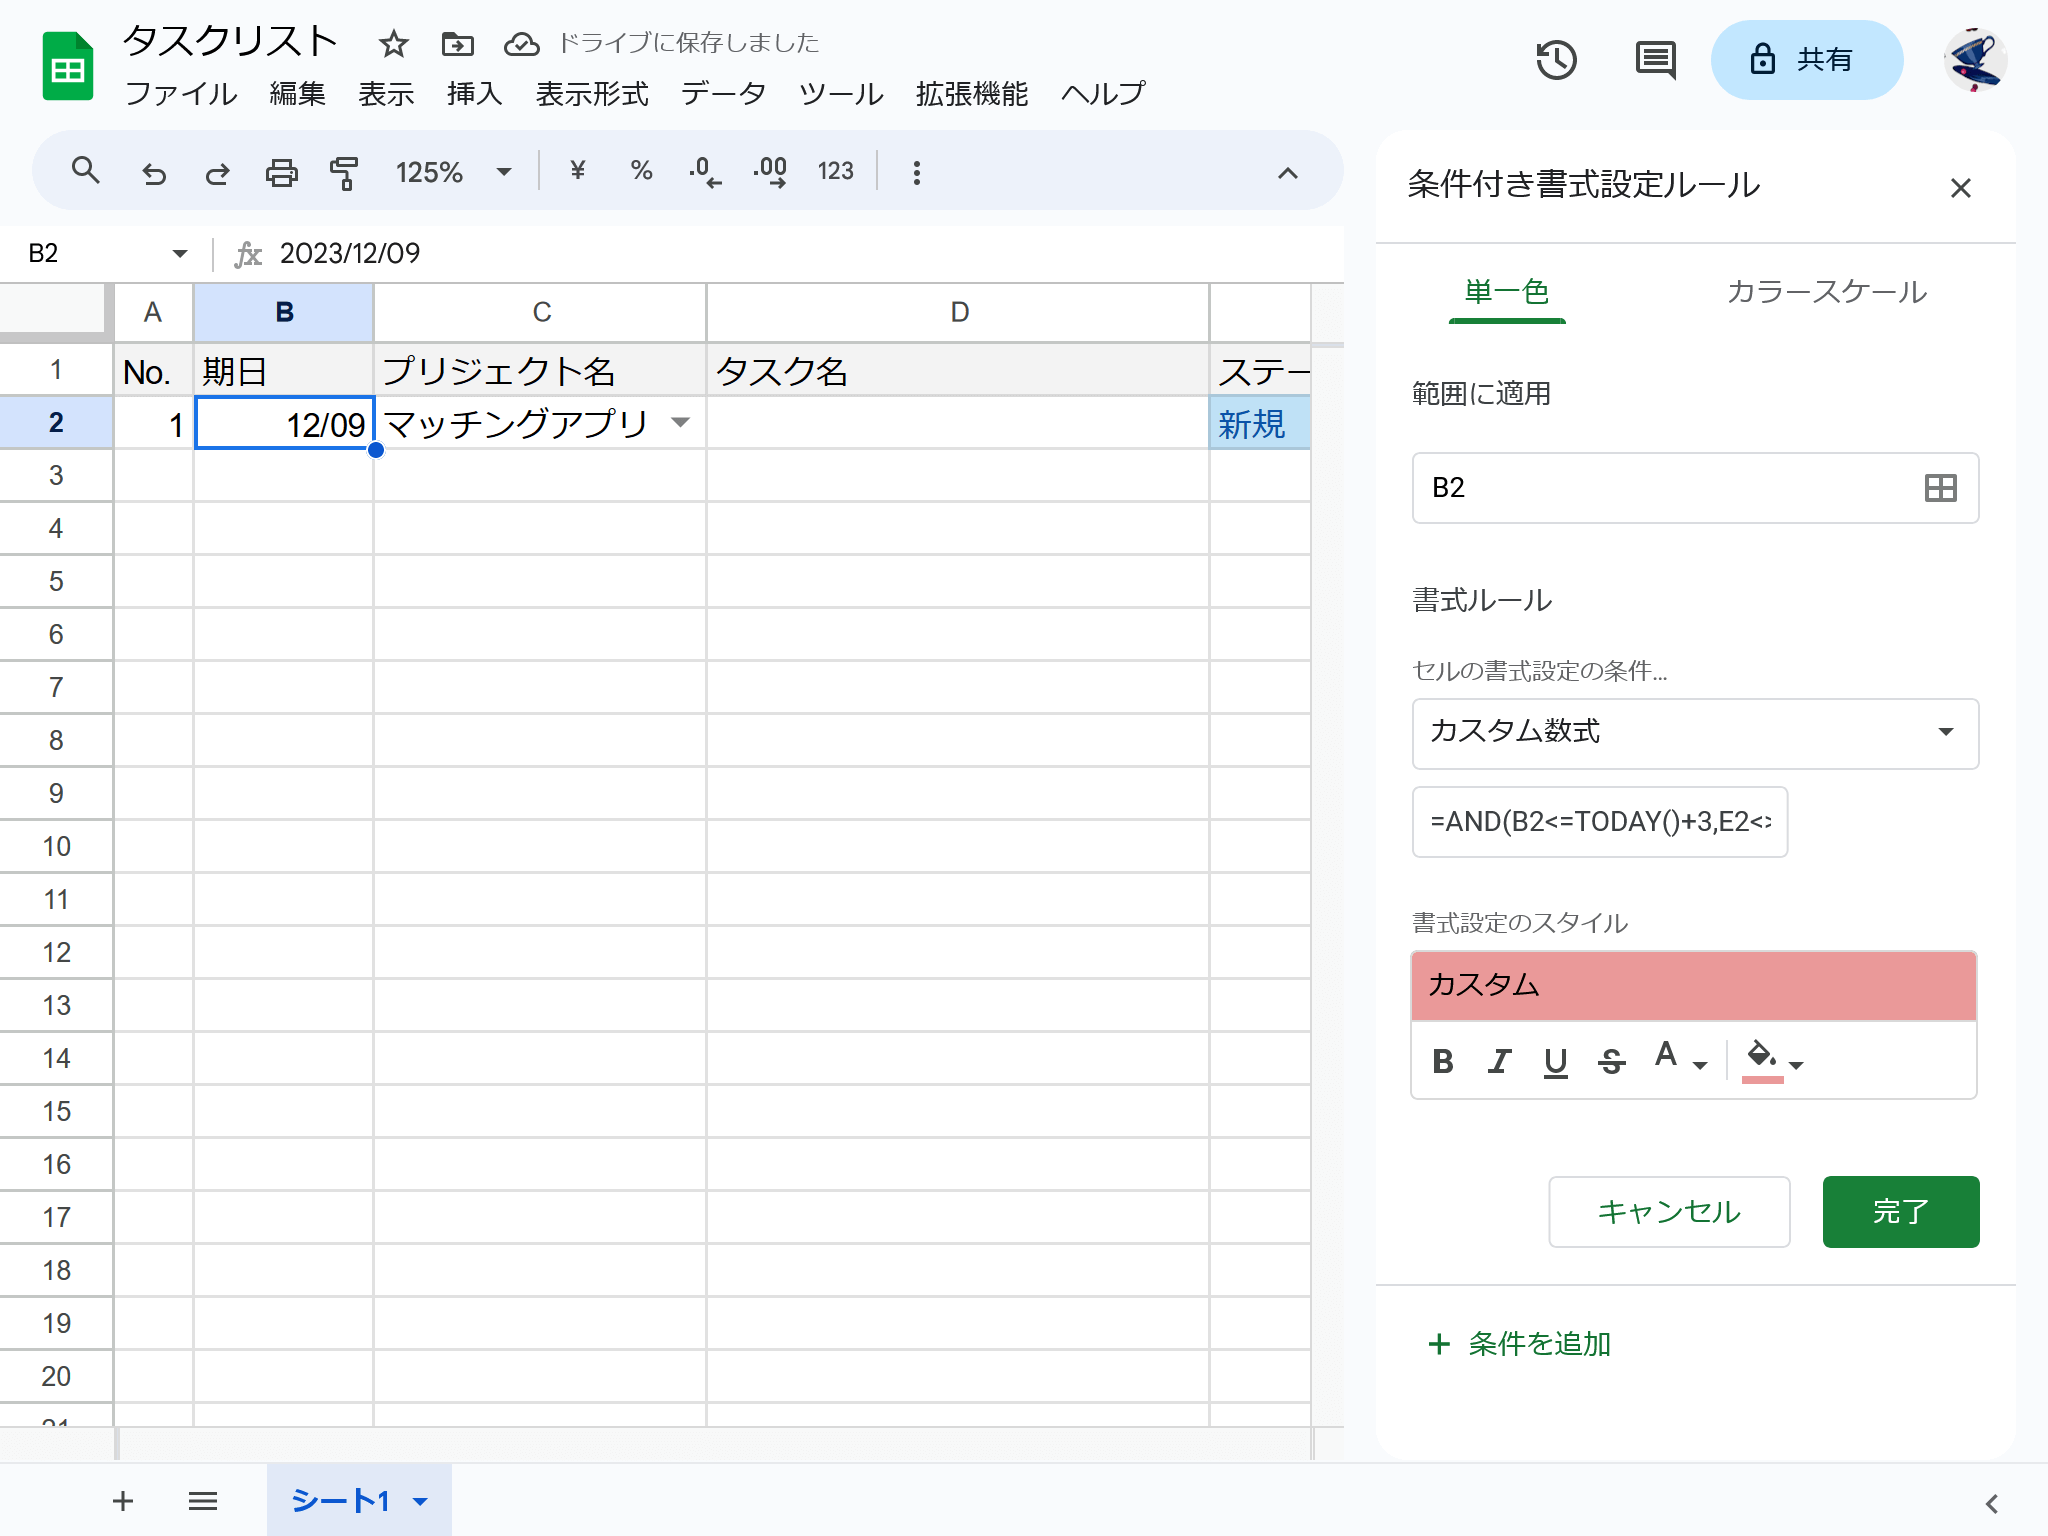This screenshot has height=1536, width=2048.
Task: Select column D header
Action: pos(958,313)
